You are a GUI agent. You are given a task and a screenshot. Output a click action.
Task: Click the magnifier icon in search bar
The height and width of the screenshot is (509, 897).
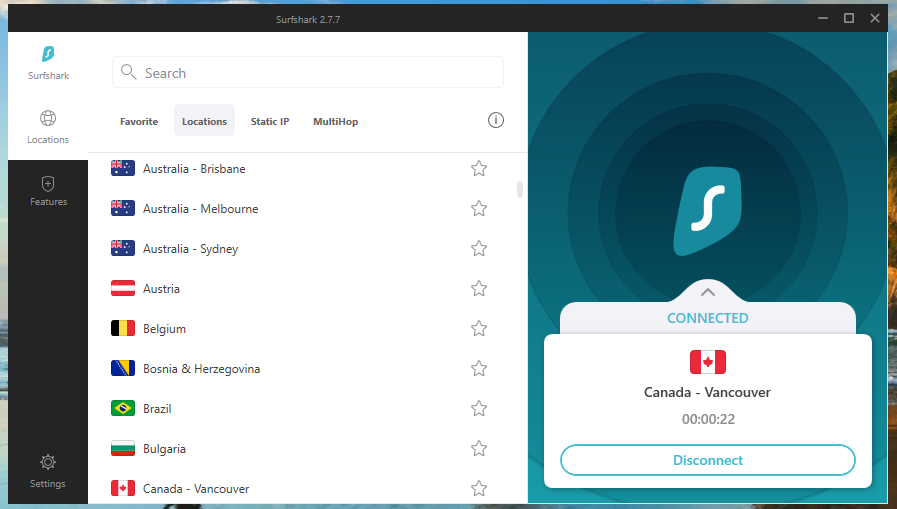pyautogui.click(x=129, y=71)
